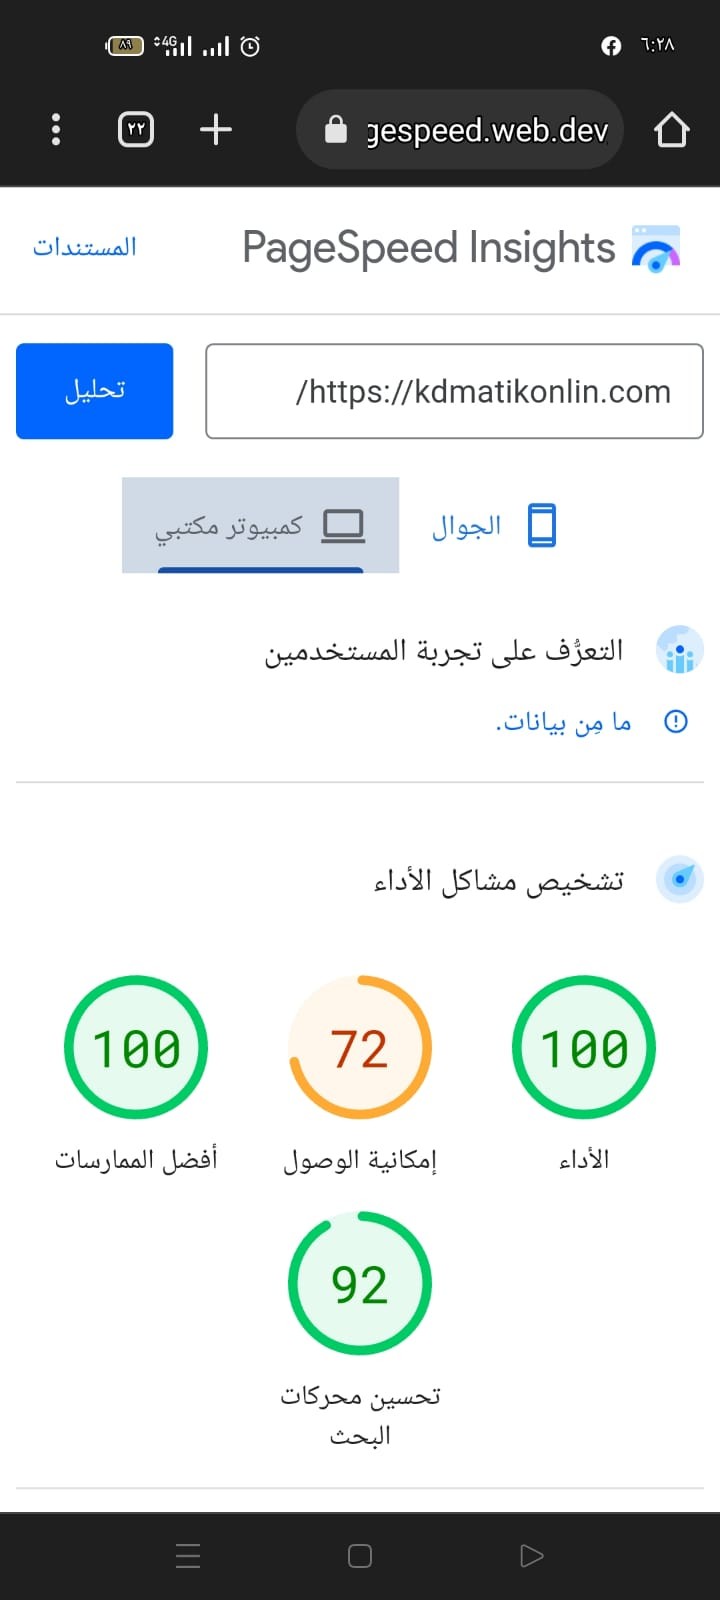Screen dimensions: 720x1600
Task: Open the المستندات docs link
Action: (85, 247)
